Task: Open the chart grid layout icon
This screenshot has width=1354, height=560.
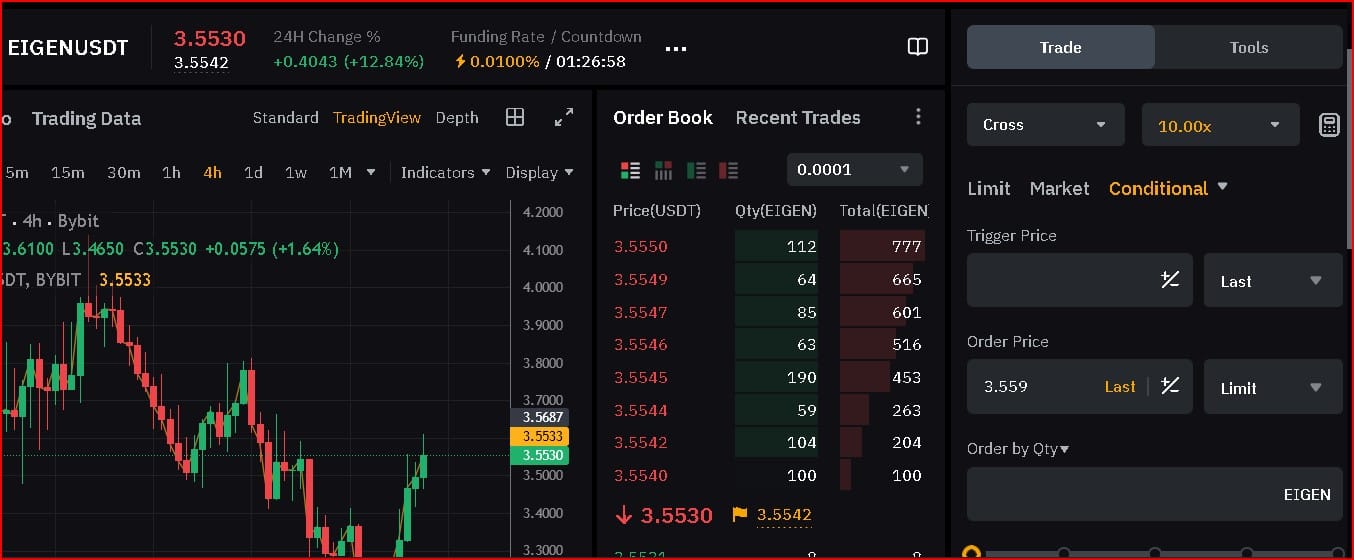Action: click(515, 117)
